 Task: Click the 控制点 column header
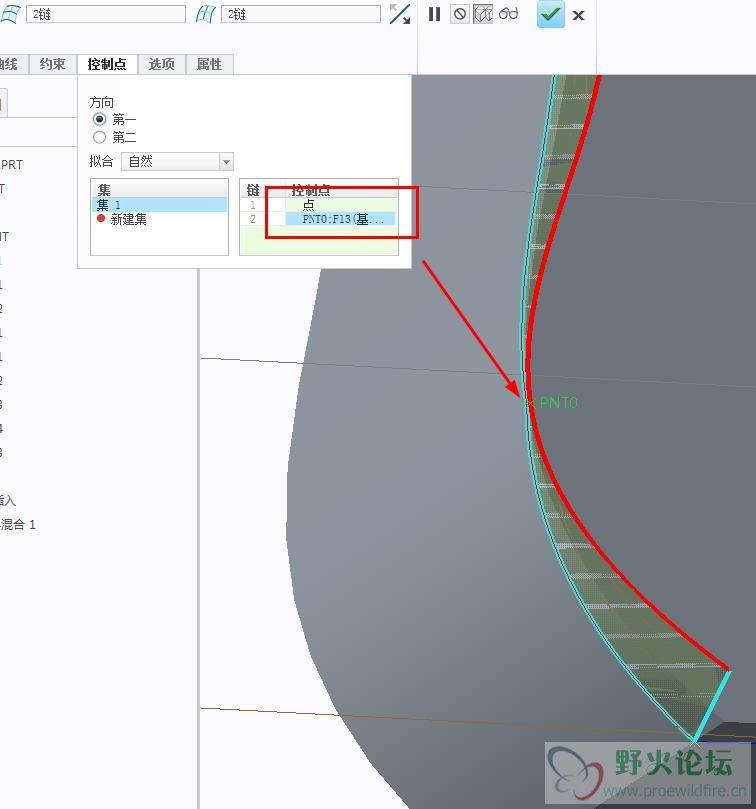[311, 190]
